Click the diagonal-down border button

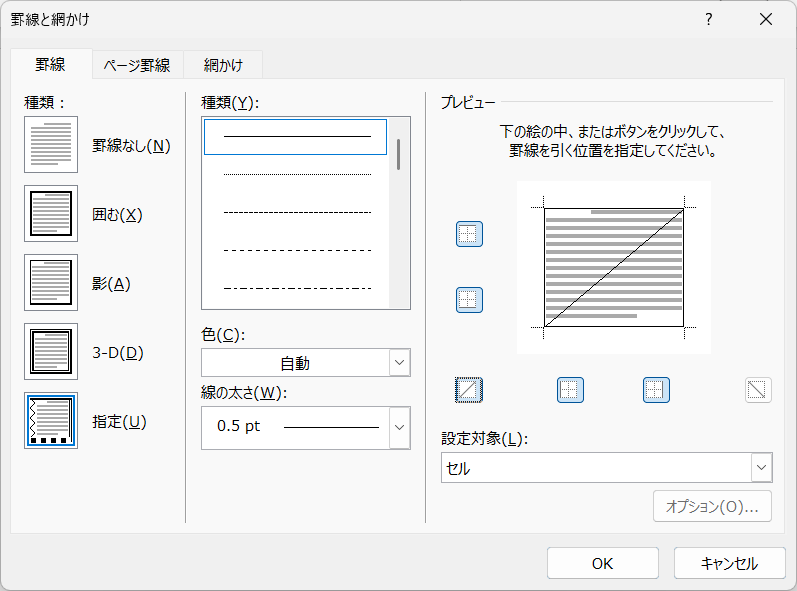pyautogui.click(x=758, y=390)
